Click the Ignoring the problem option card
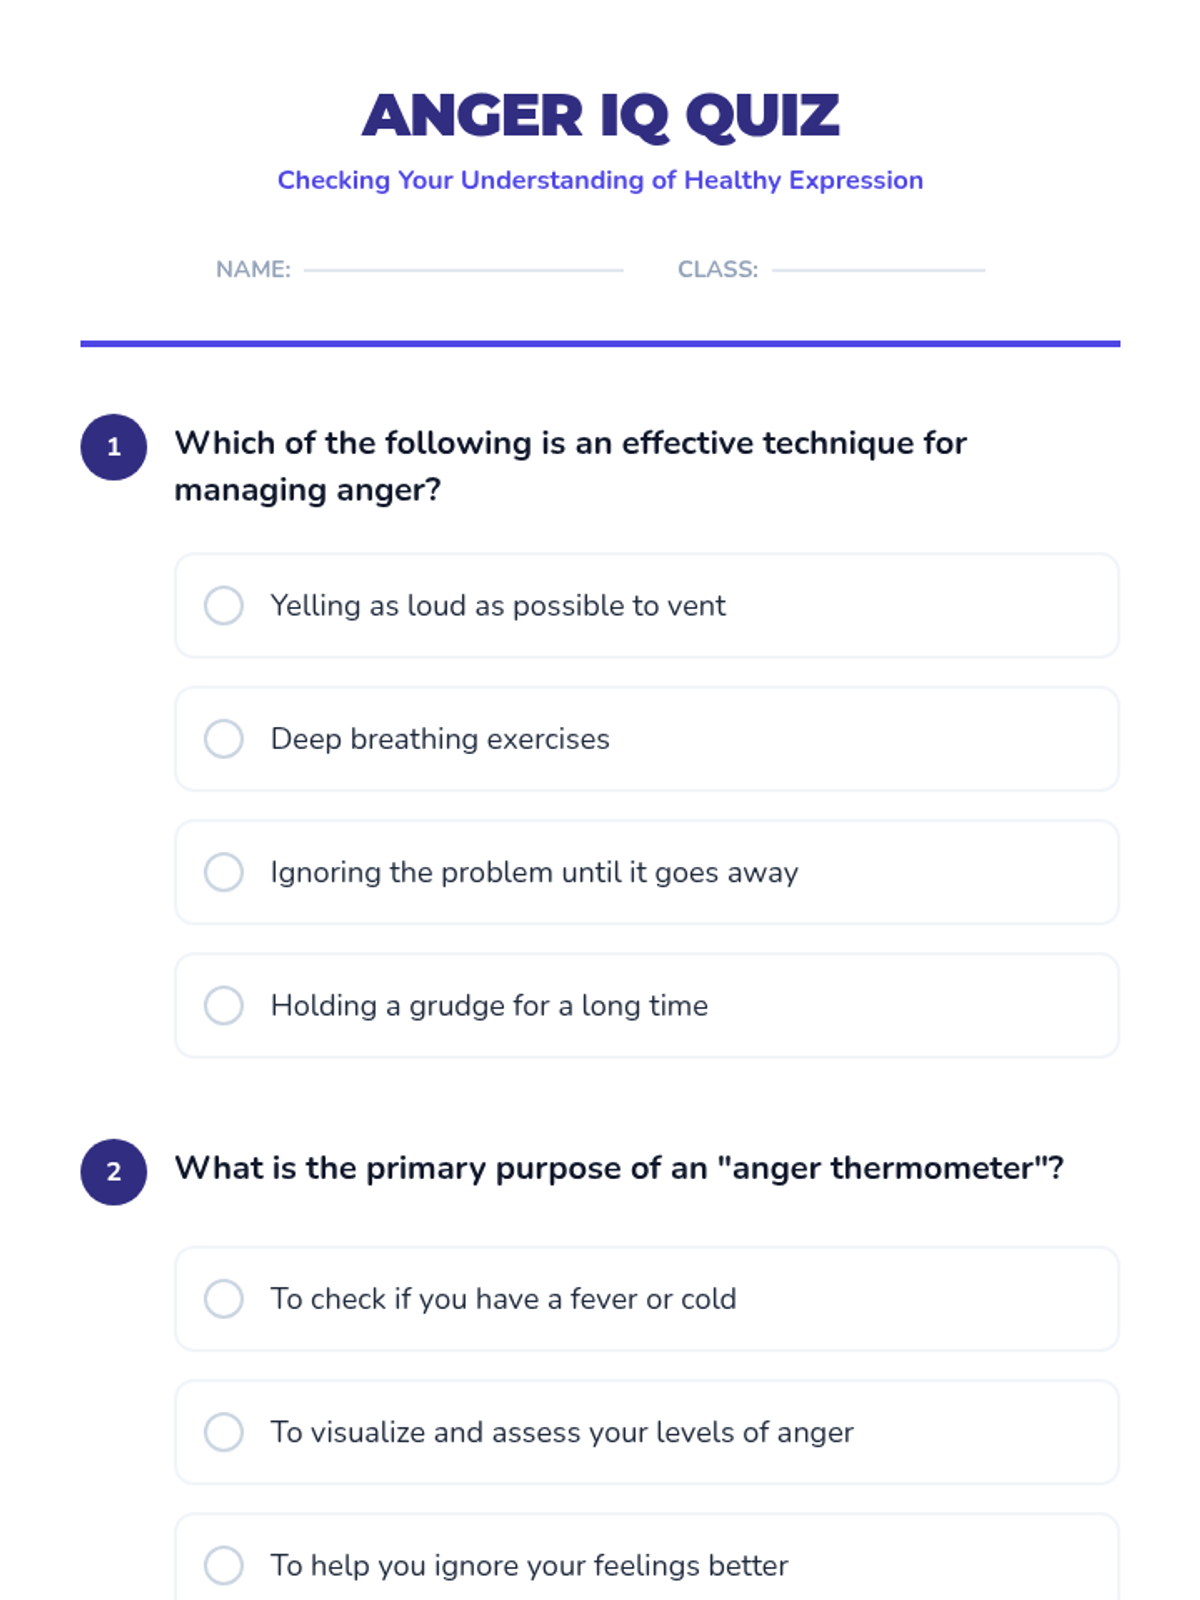 tap(647, 872)
